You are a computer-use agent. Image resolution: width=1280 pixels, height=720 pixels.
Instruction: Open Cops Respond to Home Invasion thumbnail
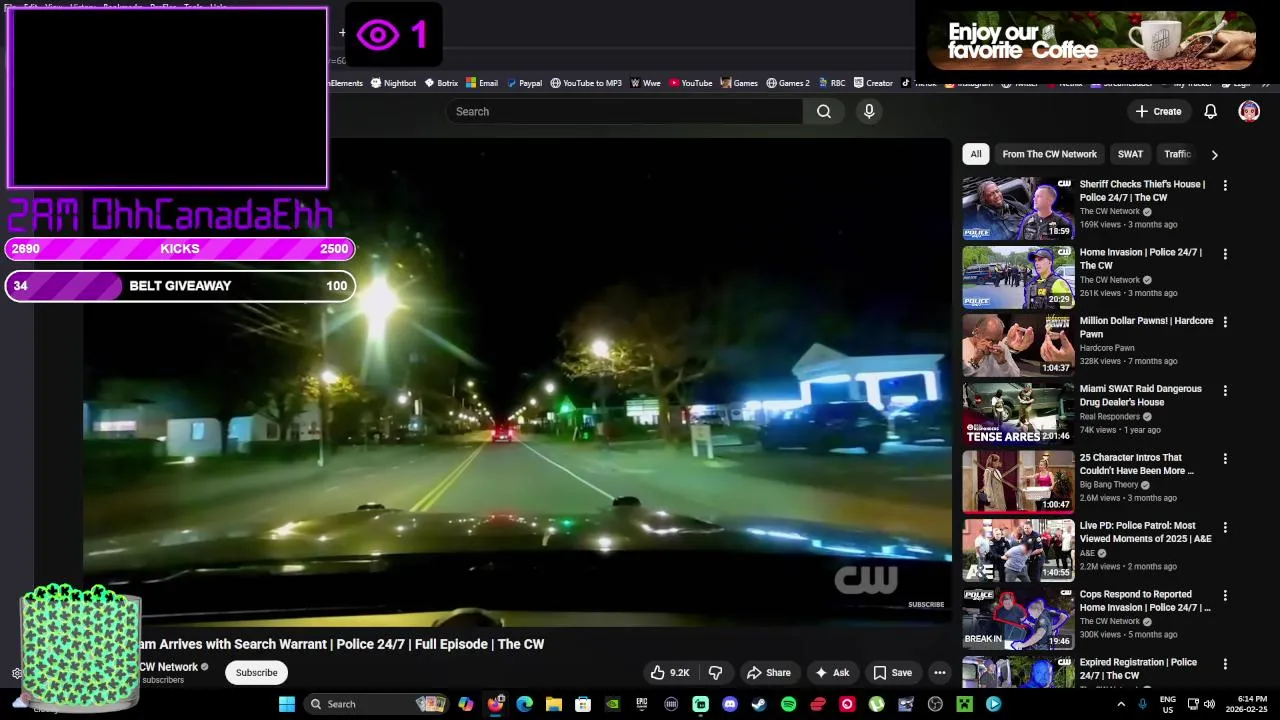click(1018, 619)
